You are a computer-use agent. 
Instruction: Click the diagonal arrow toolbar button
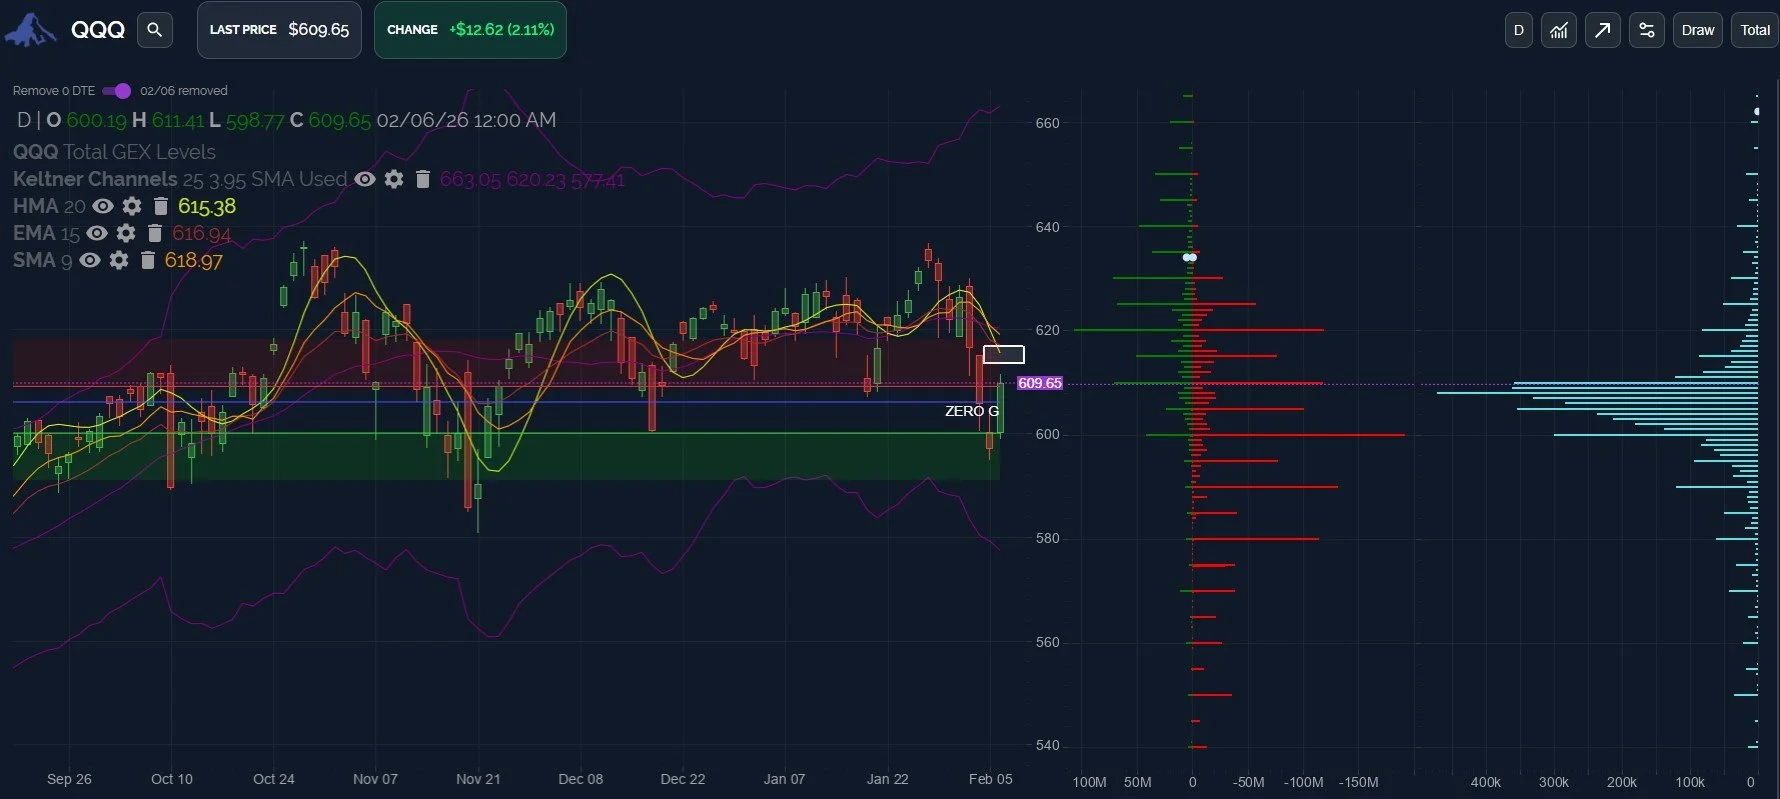1602,30
